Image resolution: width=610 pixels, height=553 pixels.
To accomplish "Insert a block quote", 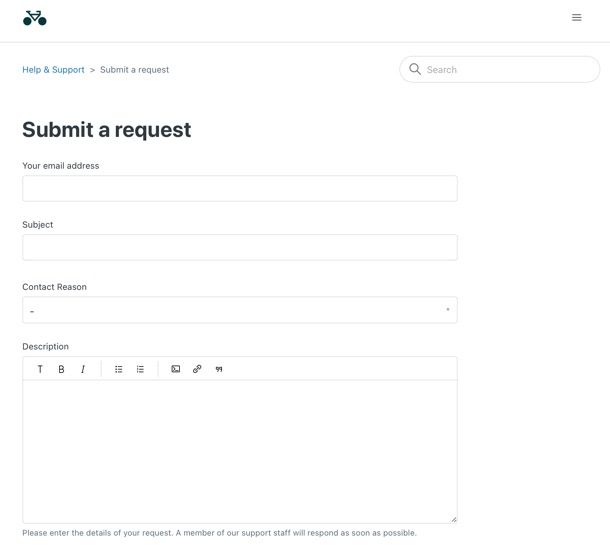I will click(219, 369).
